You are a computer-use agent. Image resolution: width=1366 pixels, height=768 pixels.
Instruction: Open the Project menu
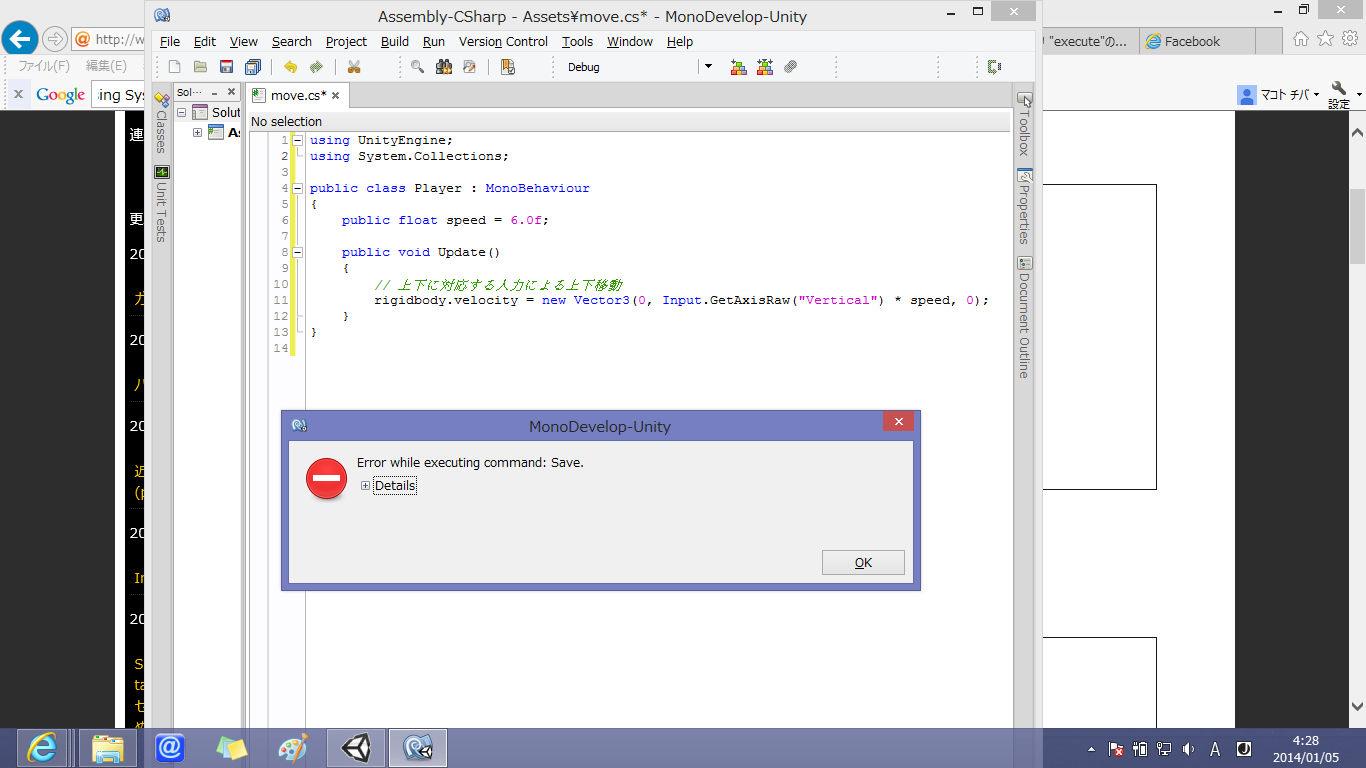[347, 41]
